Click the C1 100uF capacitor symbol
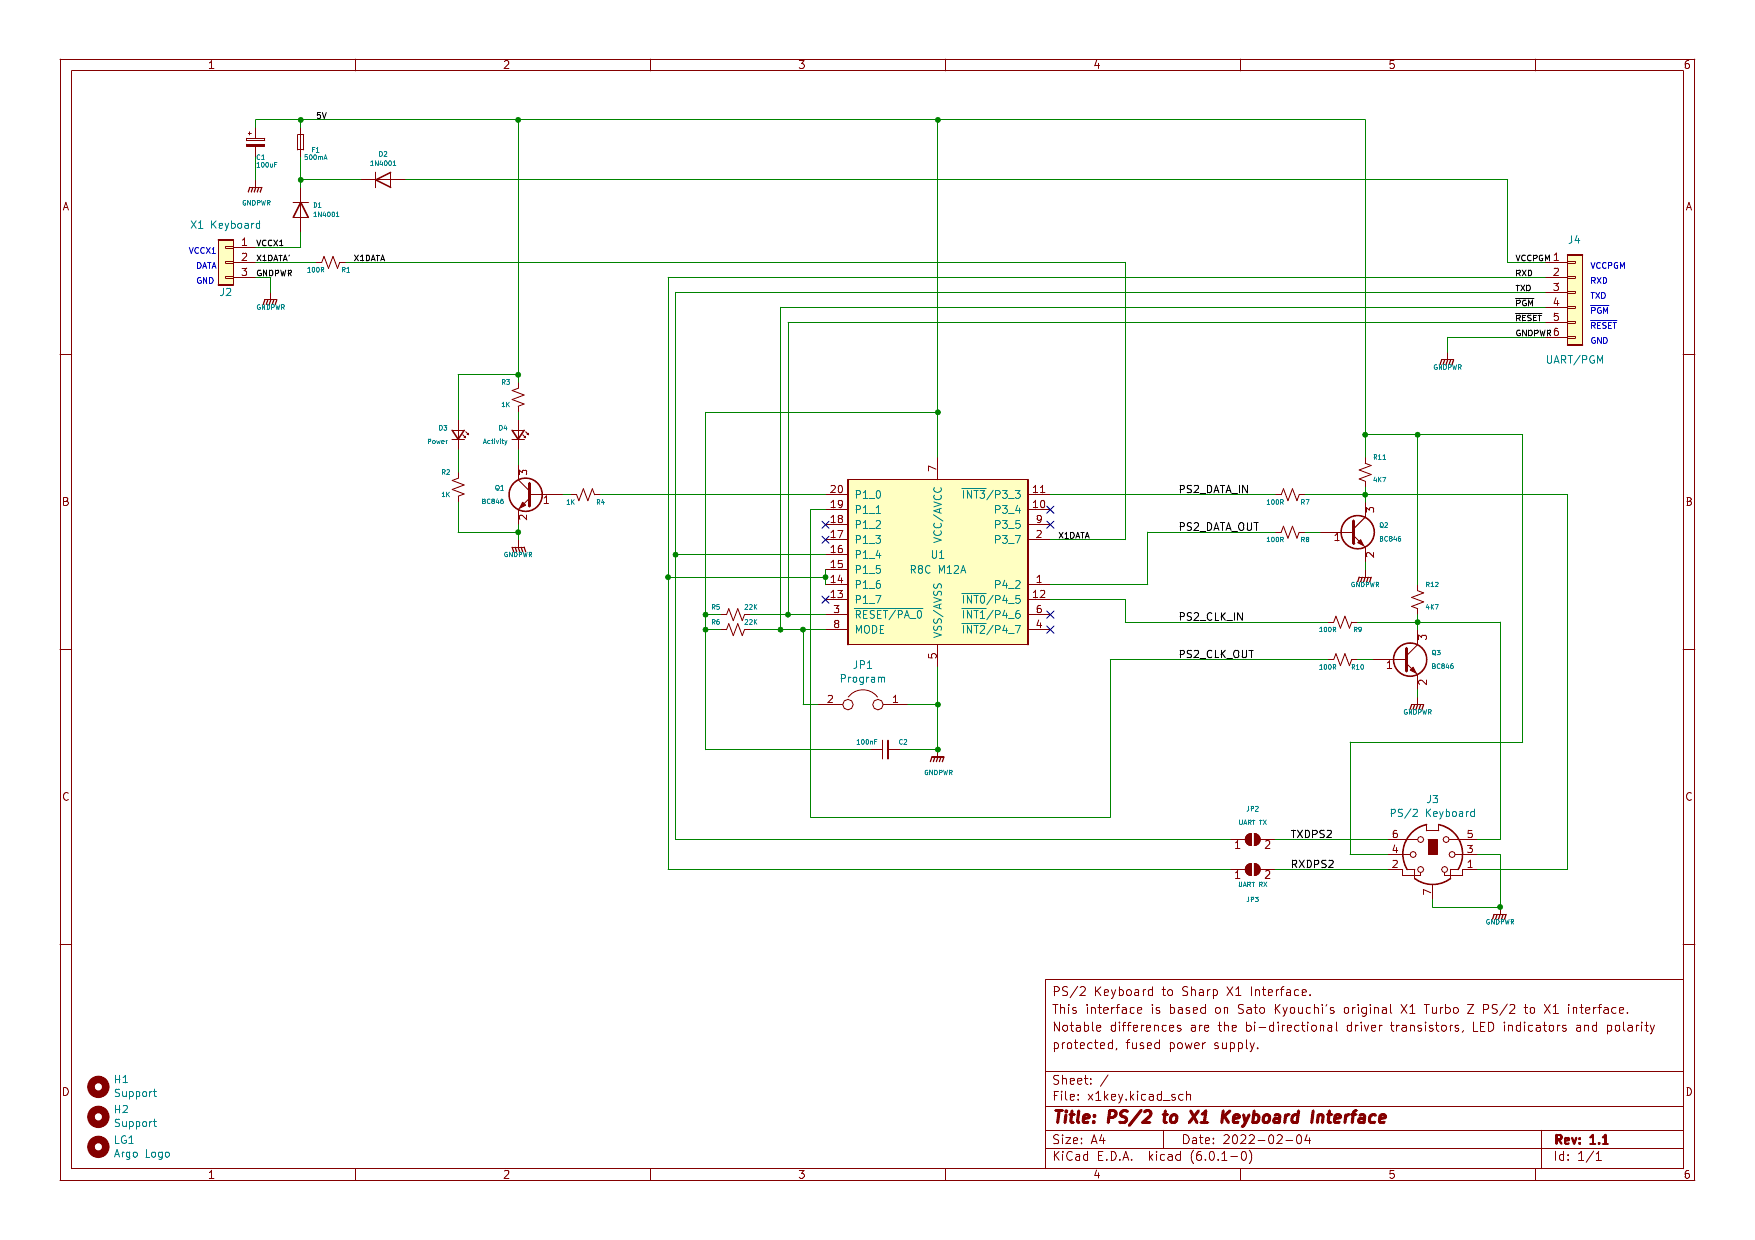This screenshot has width=1755, height=1240. (x=256, y=142)
